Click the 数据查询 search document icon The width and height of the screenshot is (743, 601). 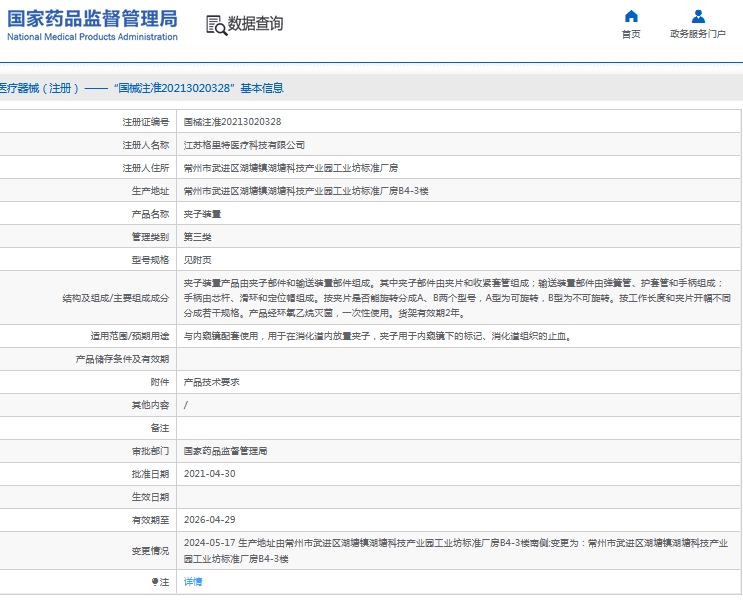[216, 25]
